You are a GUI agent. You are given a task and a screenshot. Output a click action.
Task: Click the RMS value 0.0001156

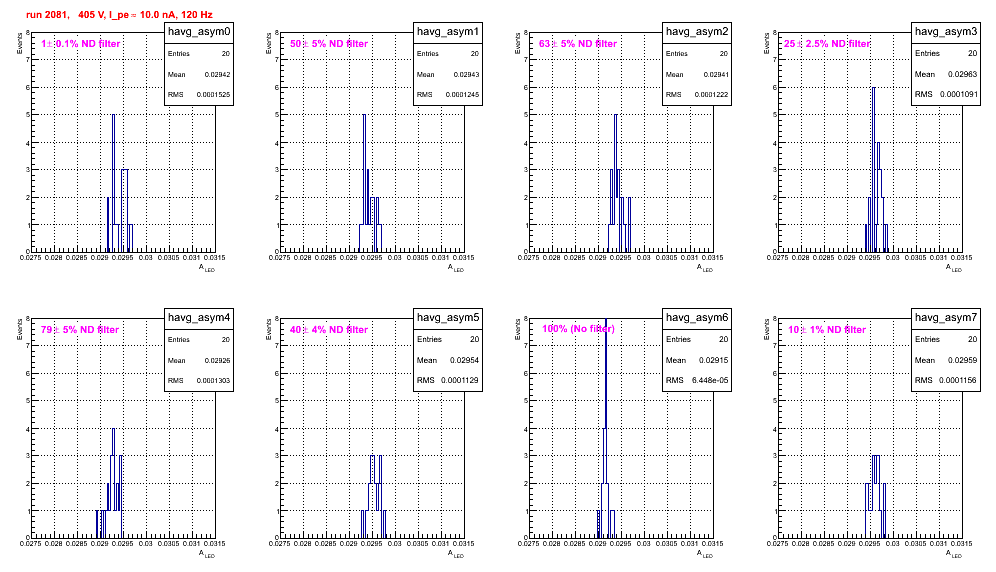click(959, 380)
